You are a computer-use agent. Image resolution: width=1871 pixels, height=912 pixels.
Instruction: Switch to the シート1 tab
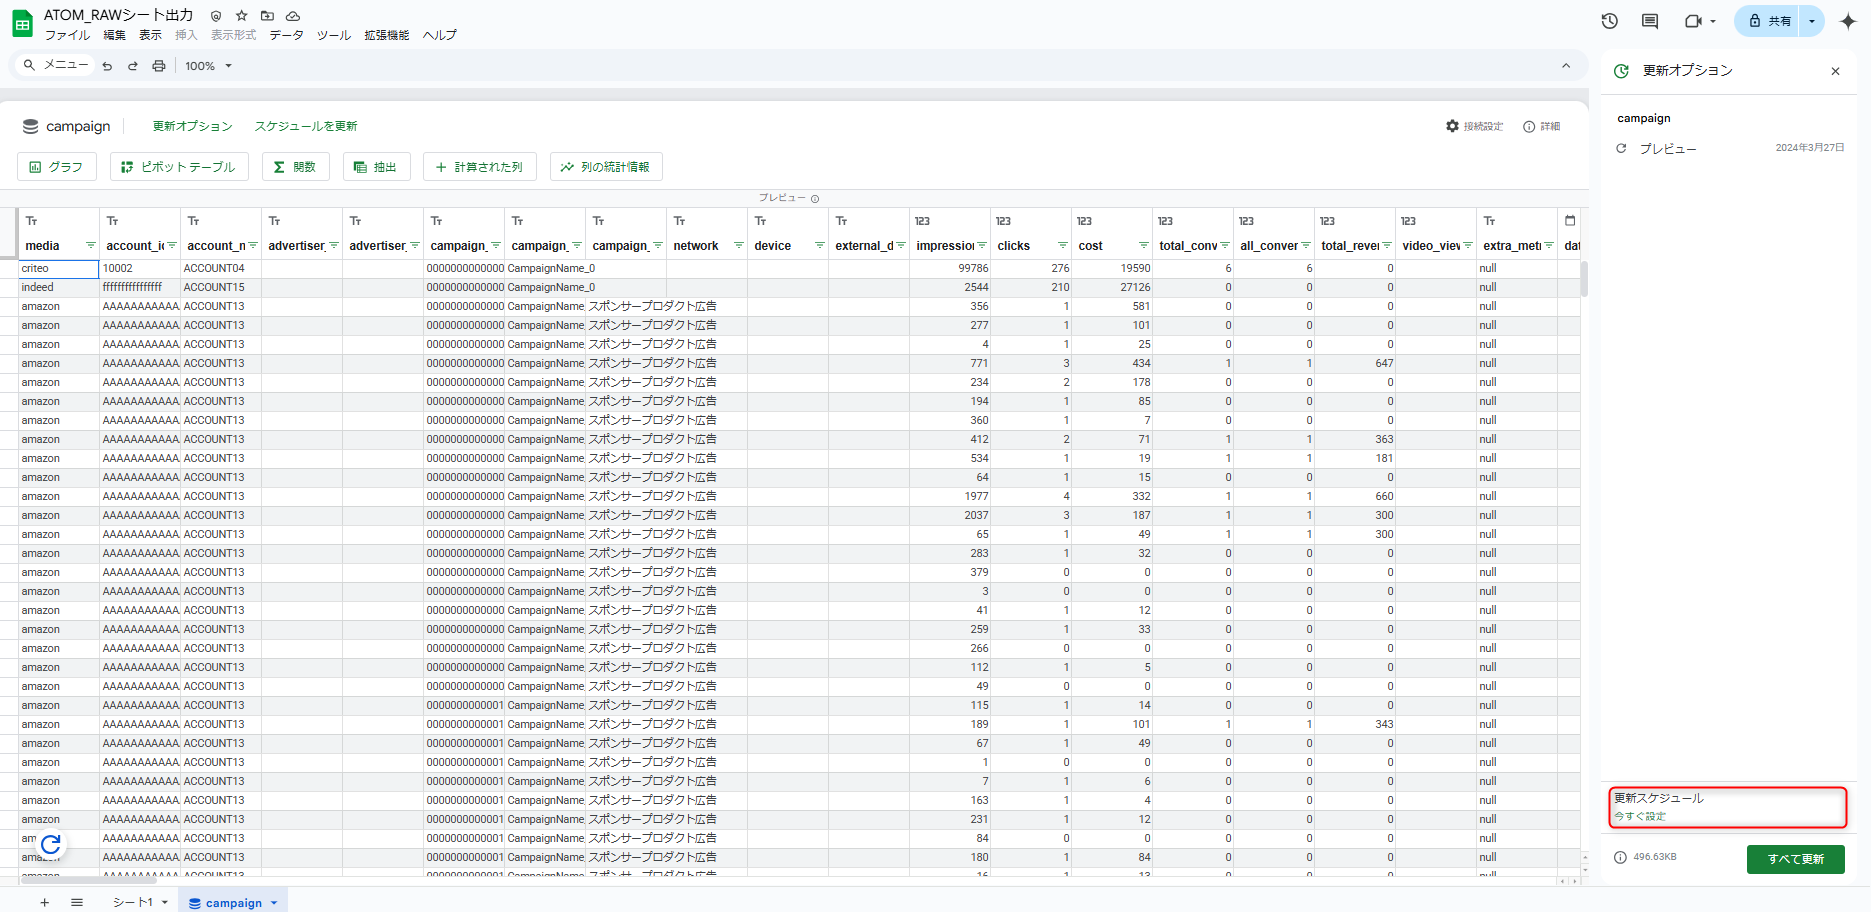[x=132, y=902]
